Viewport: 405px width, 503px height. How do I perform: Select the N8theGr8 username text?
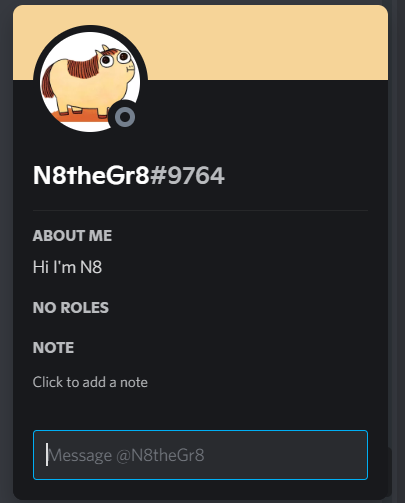tap(91, 175)
